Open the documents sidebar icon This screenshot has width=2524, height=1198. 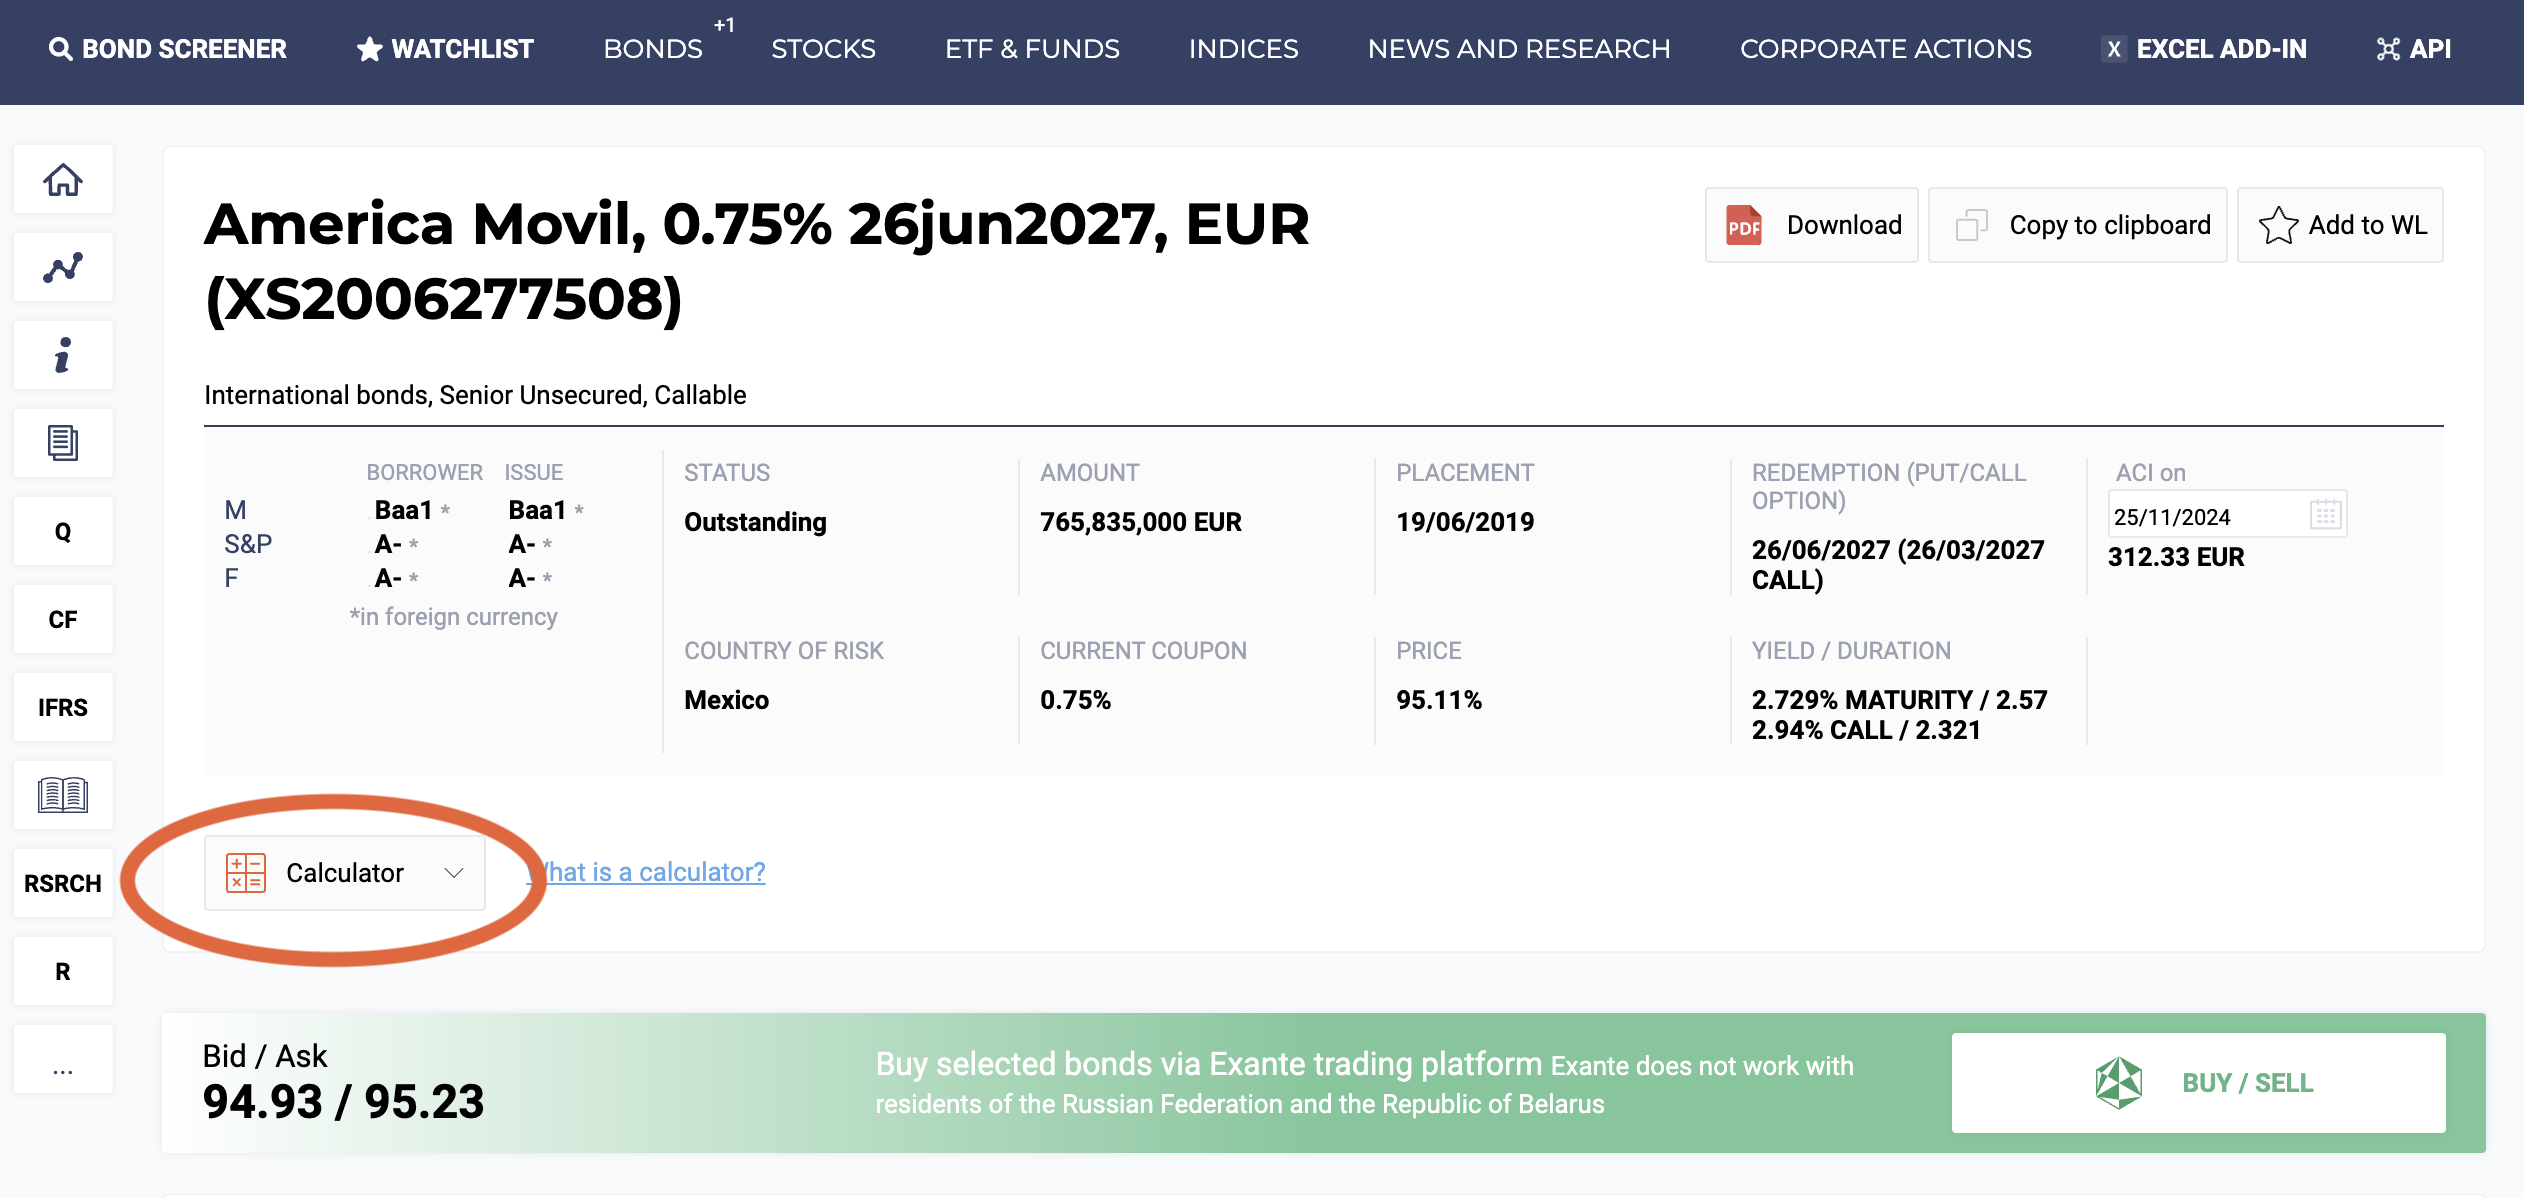coord(62,443)
